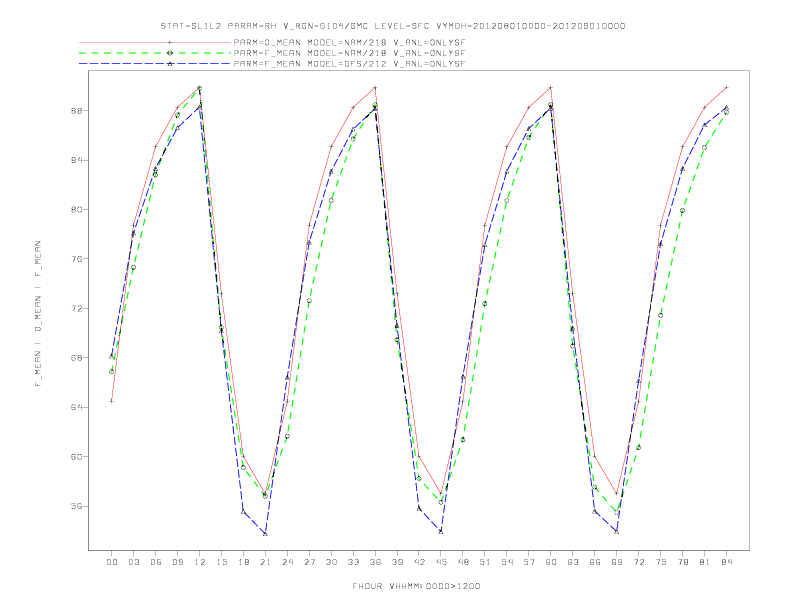Click x-axis tick label 60
Image resolution: width=792 pixels, height=612 pixels.
551,562
